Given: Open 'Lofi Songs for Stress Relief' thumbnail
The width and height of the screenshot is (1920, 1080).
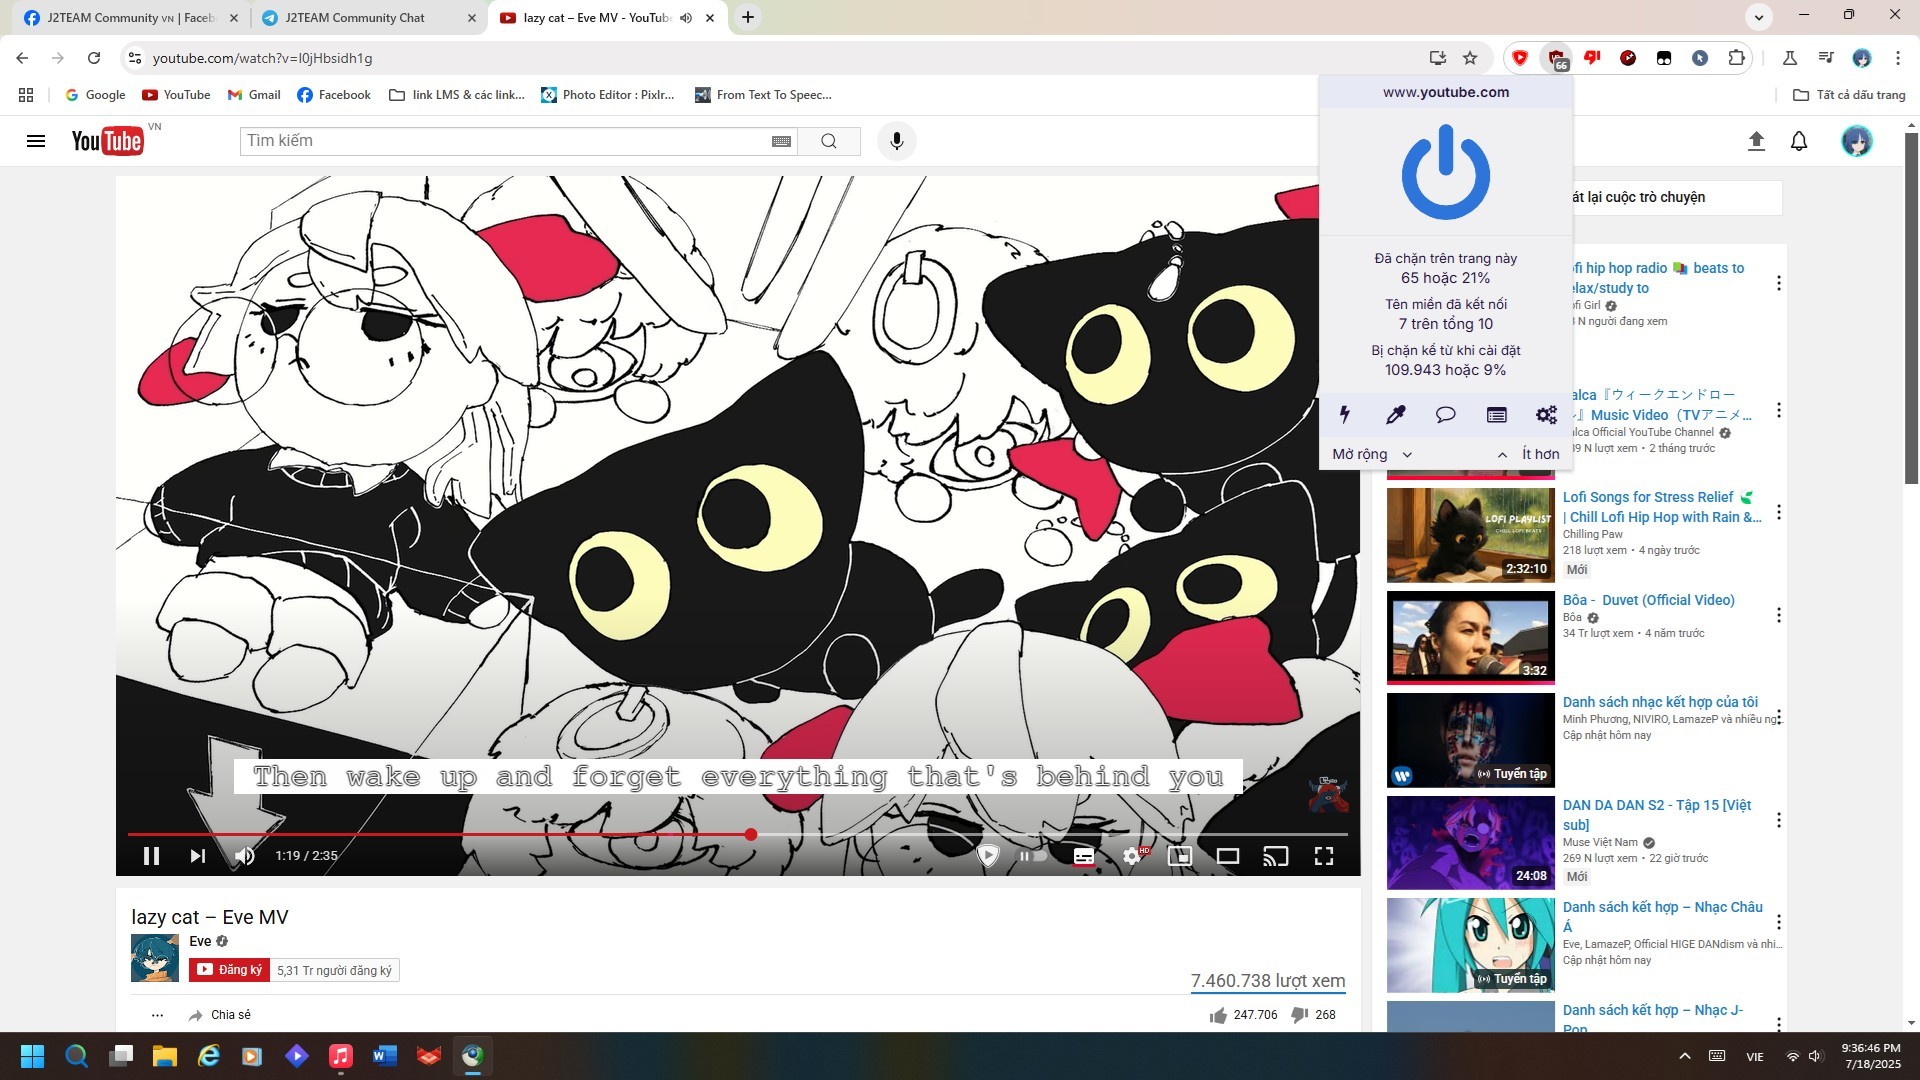Looking at the screenshot, I should click(x=1471, y=535).
